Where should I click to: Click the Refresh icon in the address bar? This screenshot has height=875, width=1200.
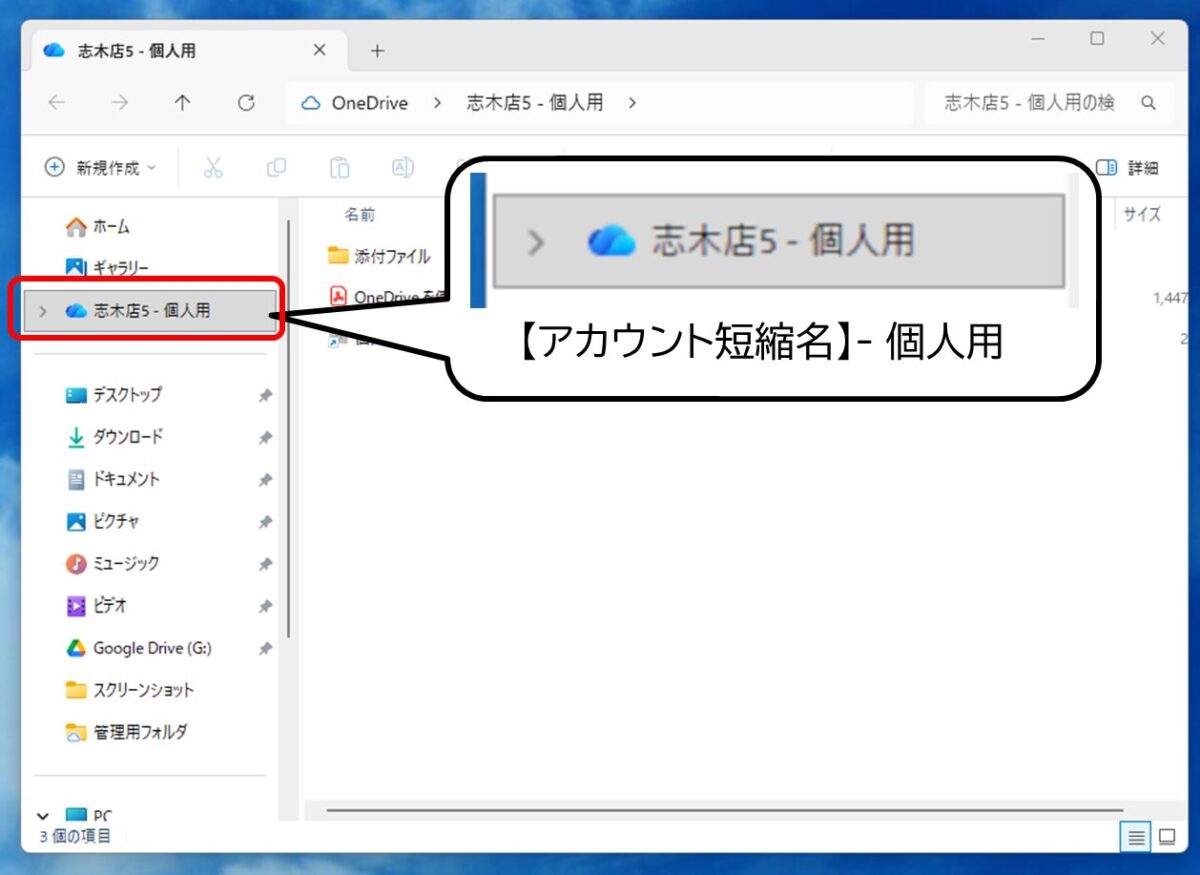246,102
